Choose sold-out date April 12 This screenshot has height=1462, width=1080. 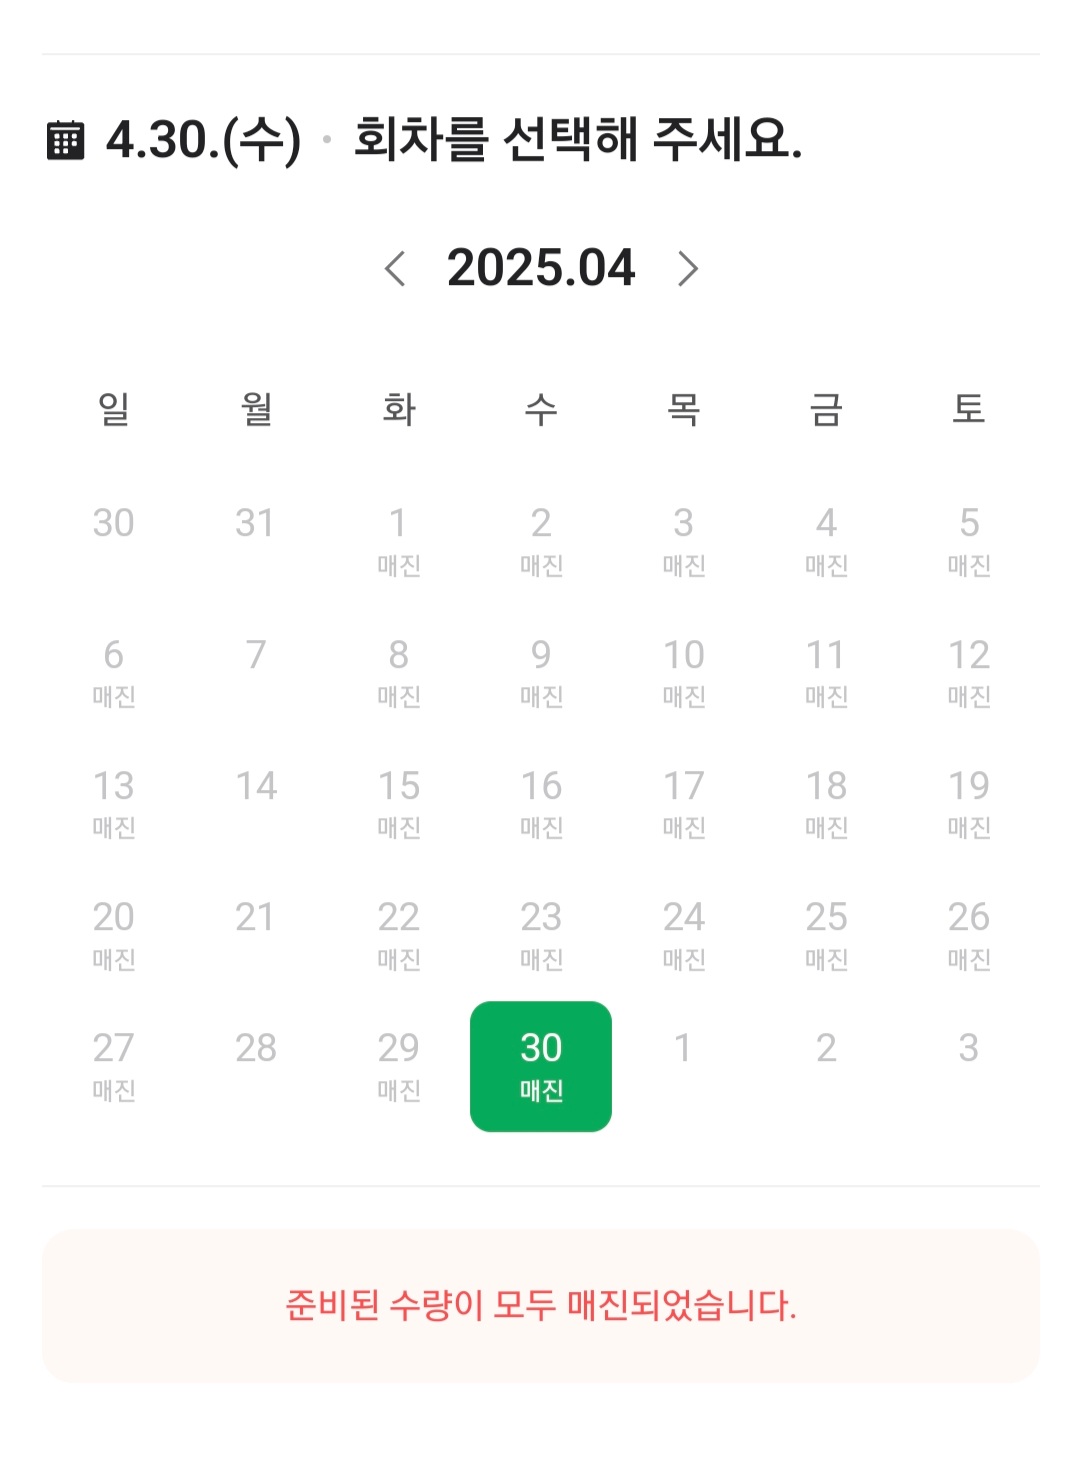[969, 673]
